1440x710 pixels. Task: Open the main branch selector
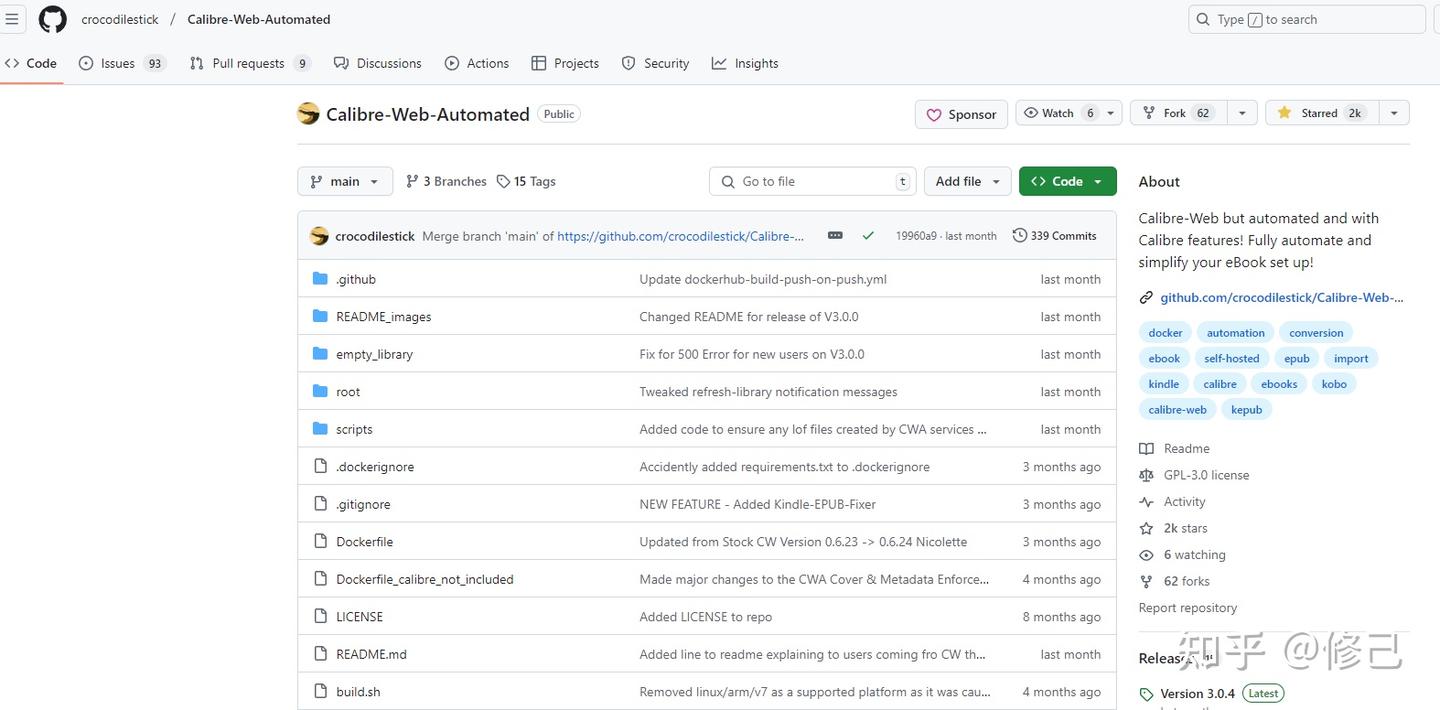[345, 181]
